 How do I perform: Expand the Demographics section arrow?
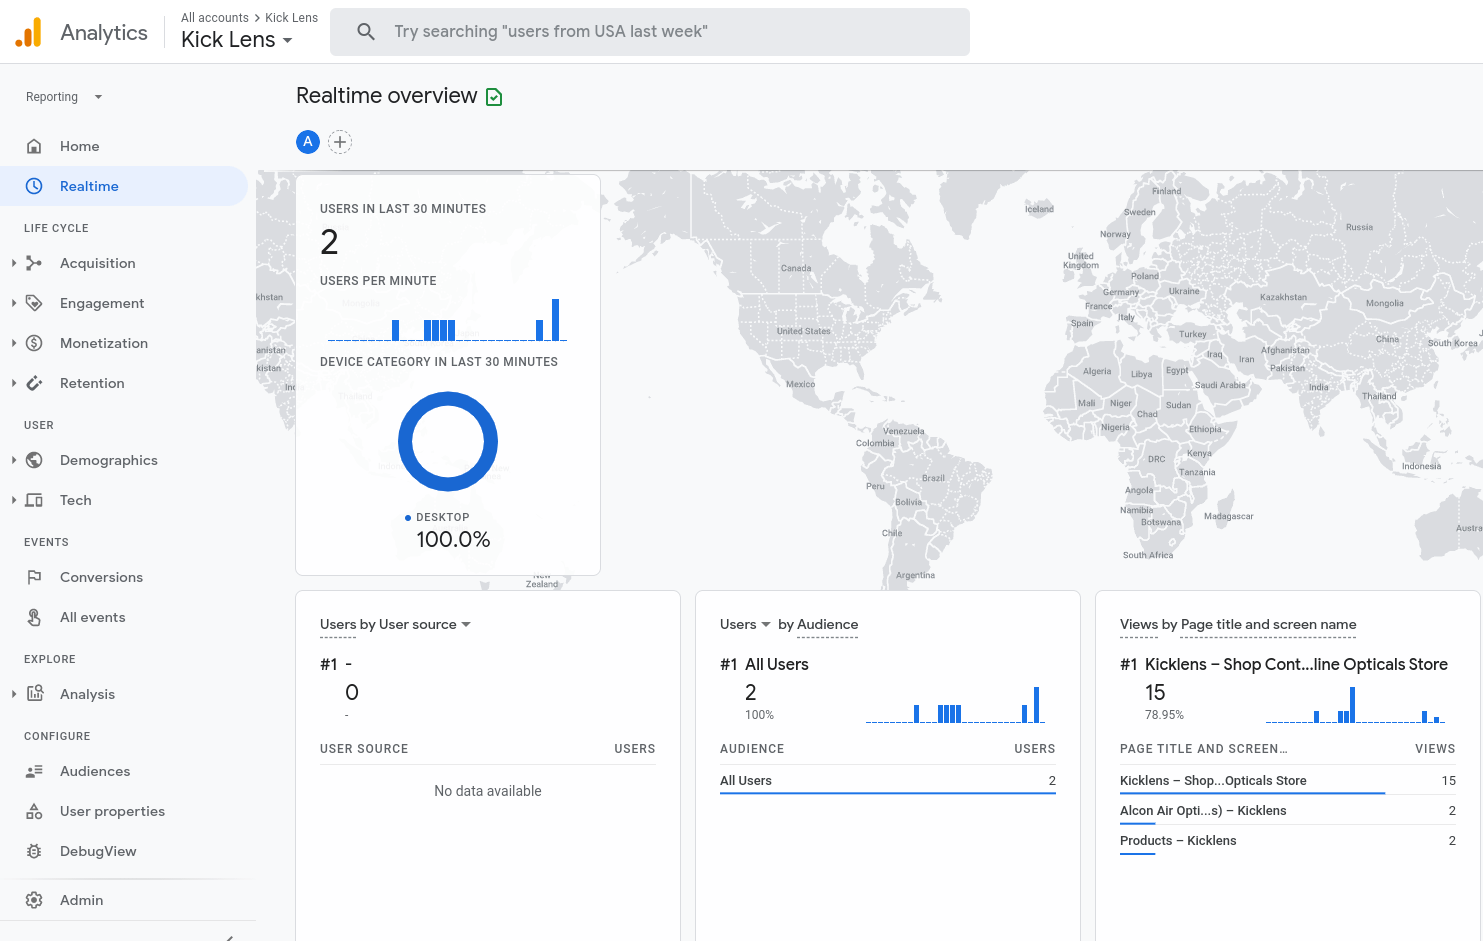(14, 460)
